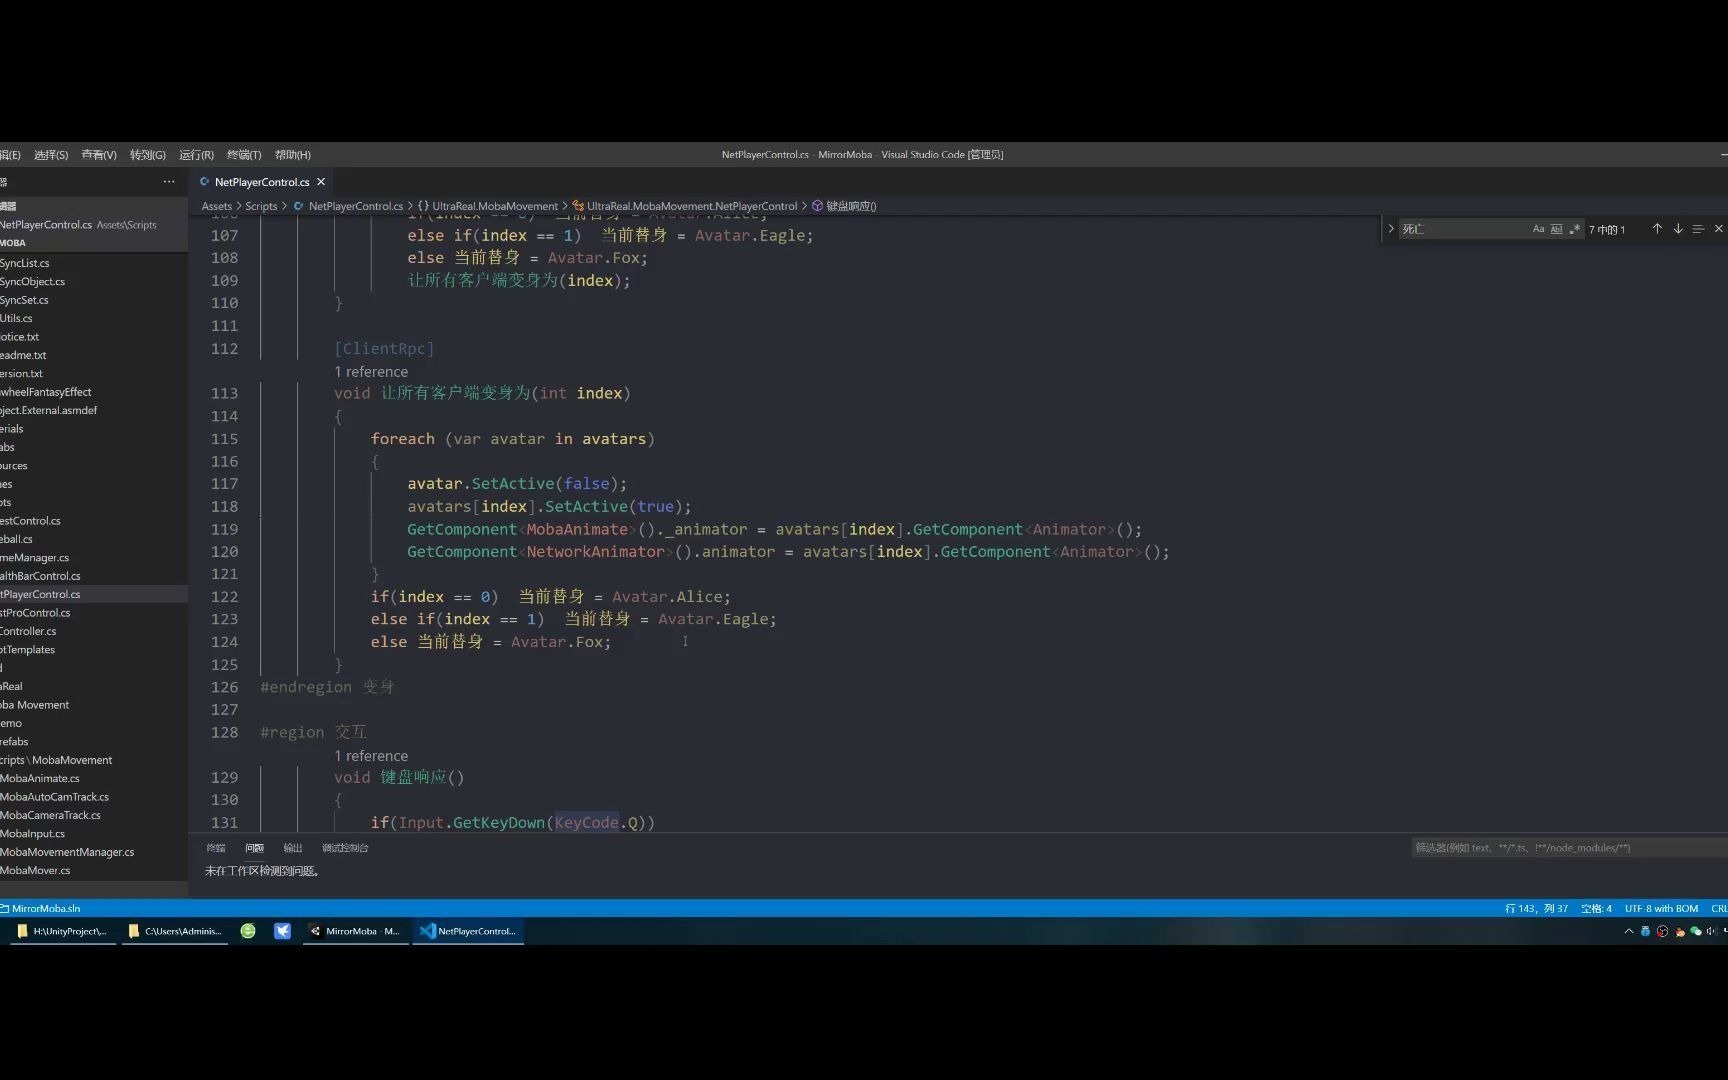Toggle regular expression search in find widget
Image resolution: width=1728 pixels, height=1080 pixels.
click(x=1575, y=229)
